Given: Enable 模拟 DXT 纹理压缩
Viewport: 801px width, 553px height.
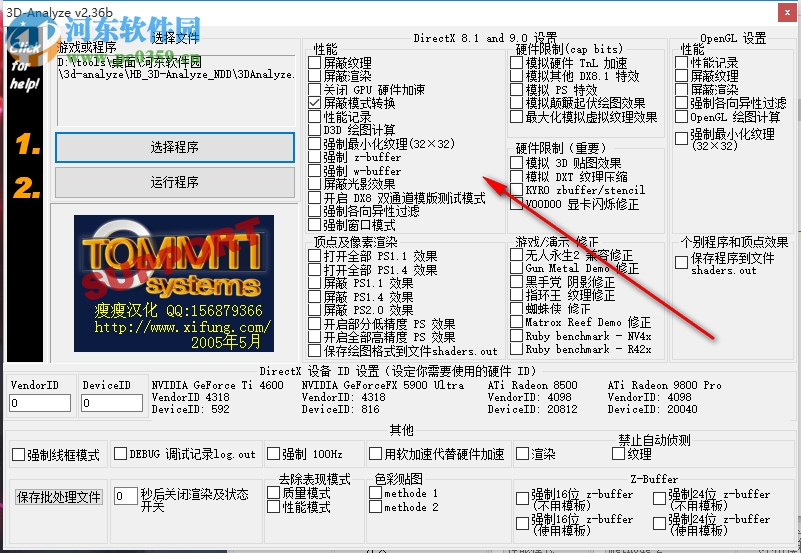Looking at the screenshot, I should (x=516, y=177).
